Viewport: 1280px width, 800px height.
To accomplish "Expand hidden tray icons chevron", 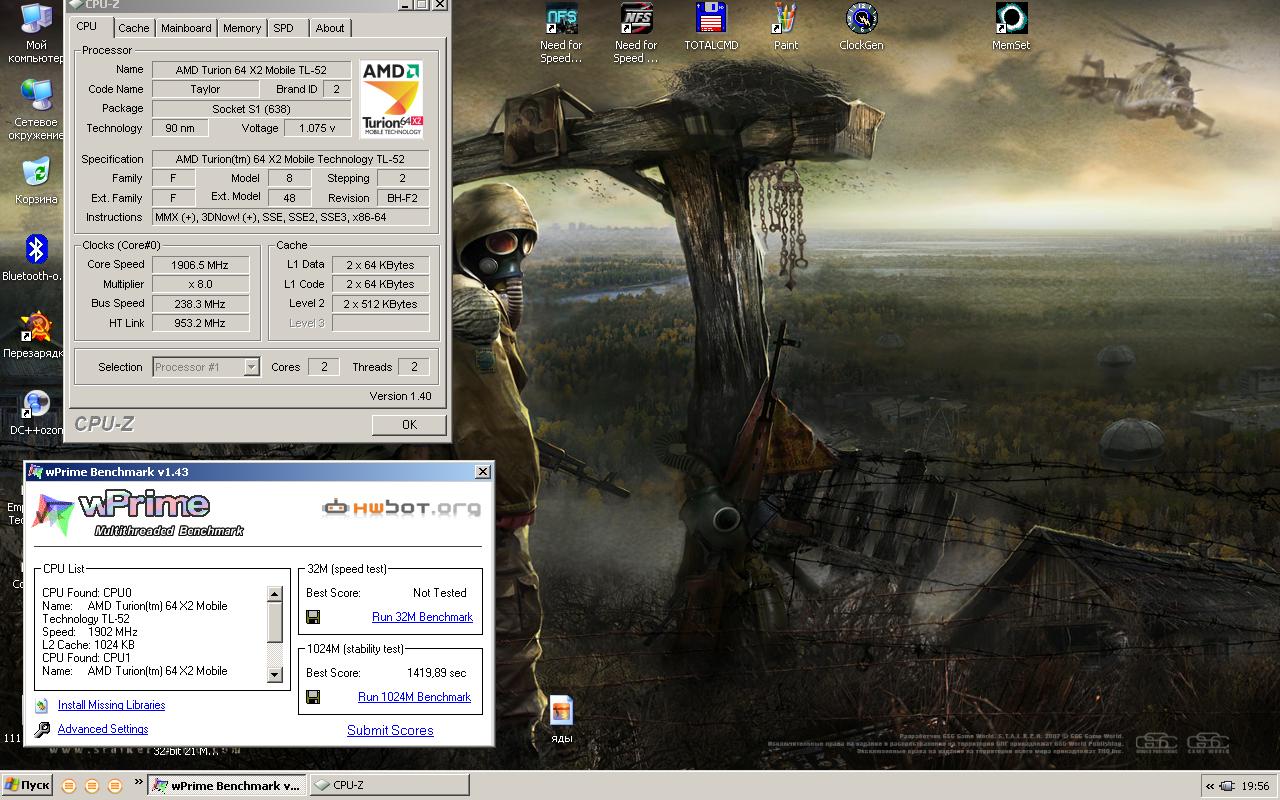I will tap(1210, 786).
